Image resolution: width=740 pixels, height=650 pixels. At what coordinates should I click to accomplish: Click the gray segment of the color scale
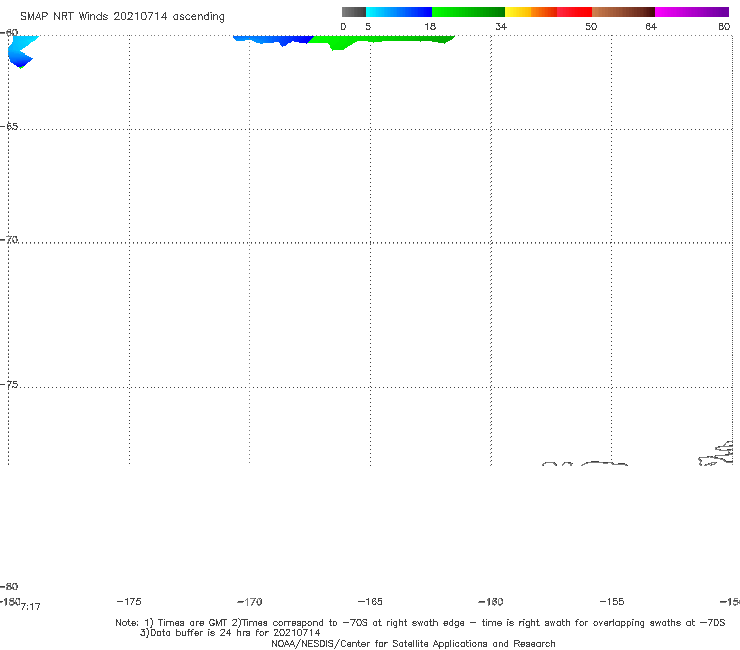pyautogui.click(x=354, y=12)
